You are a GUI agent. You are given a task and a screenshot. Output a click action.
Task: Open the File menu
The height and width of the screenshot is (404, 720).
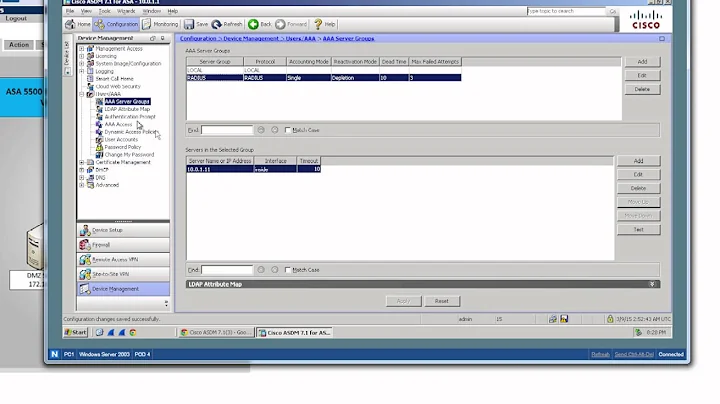click(x=70, y=11)
